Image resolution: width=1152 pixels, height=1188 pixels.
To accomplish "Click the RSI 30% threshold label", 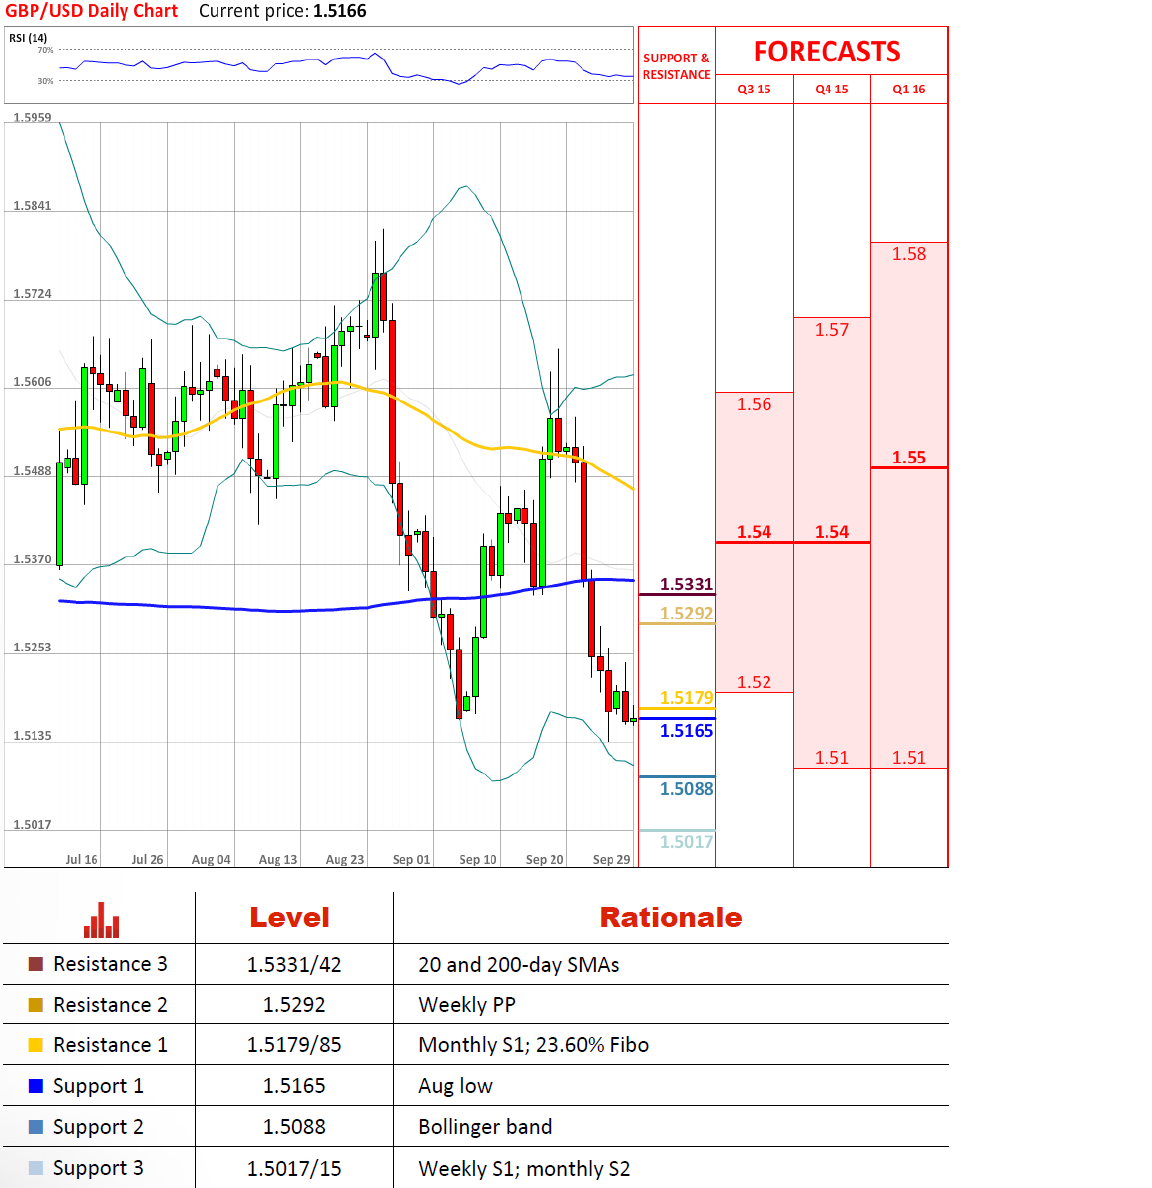I will coord(45,80).
